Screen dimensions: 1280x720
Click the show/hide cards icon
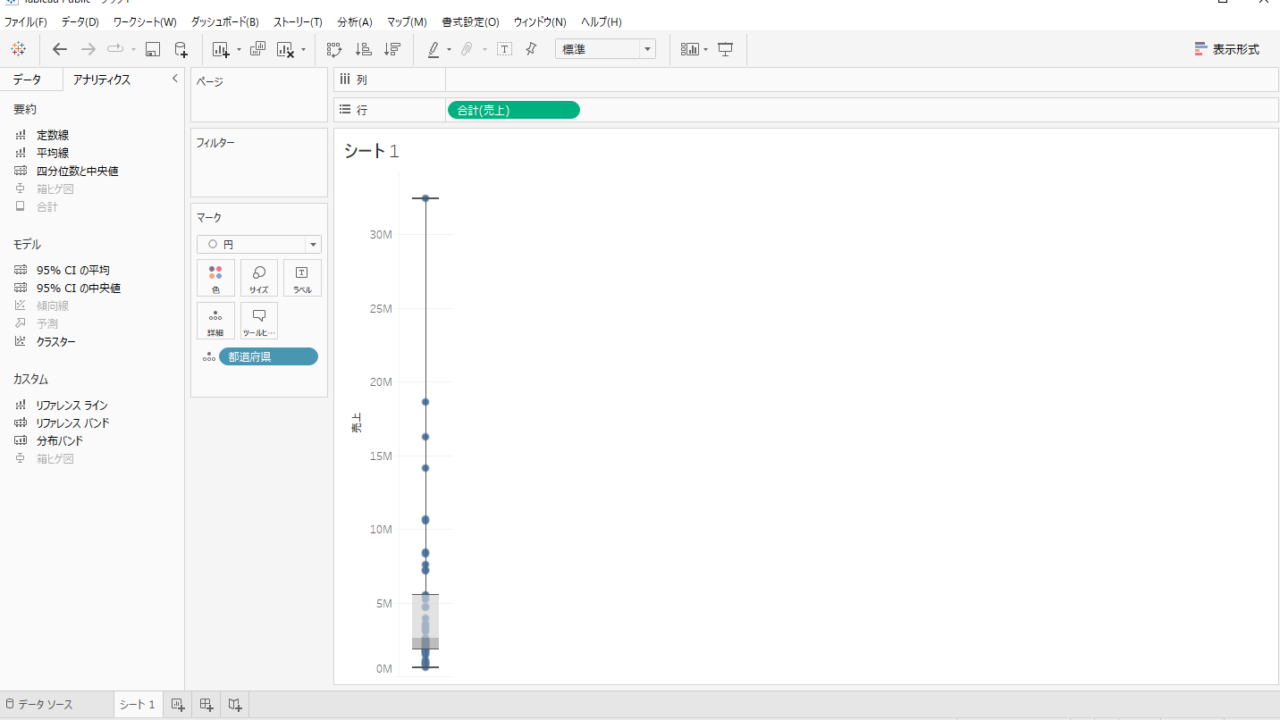coord(690,49)
